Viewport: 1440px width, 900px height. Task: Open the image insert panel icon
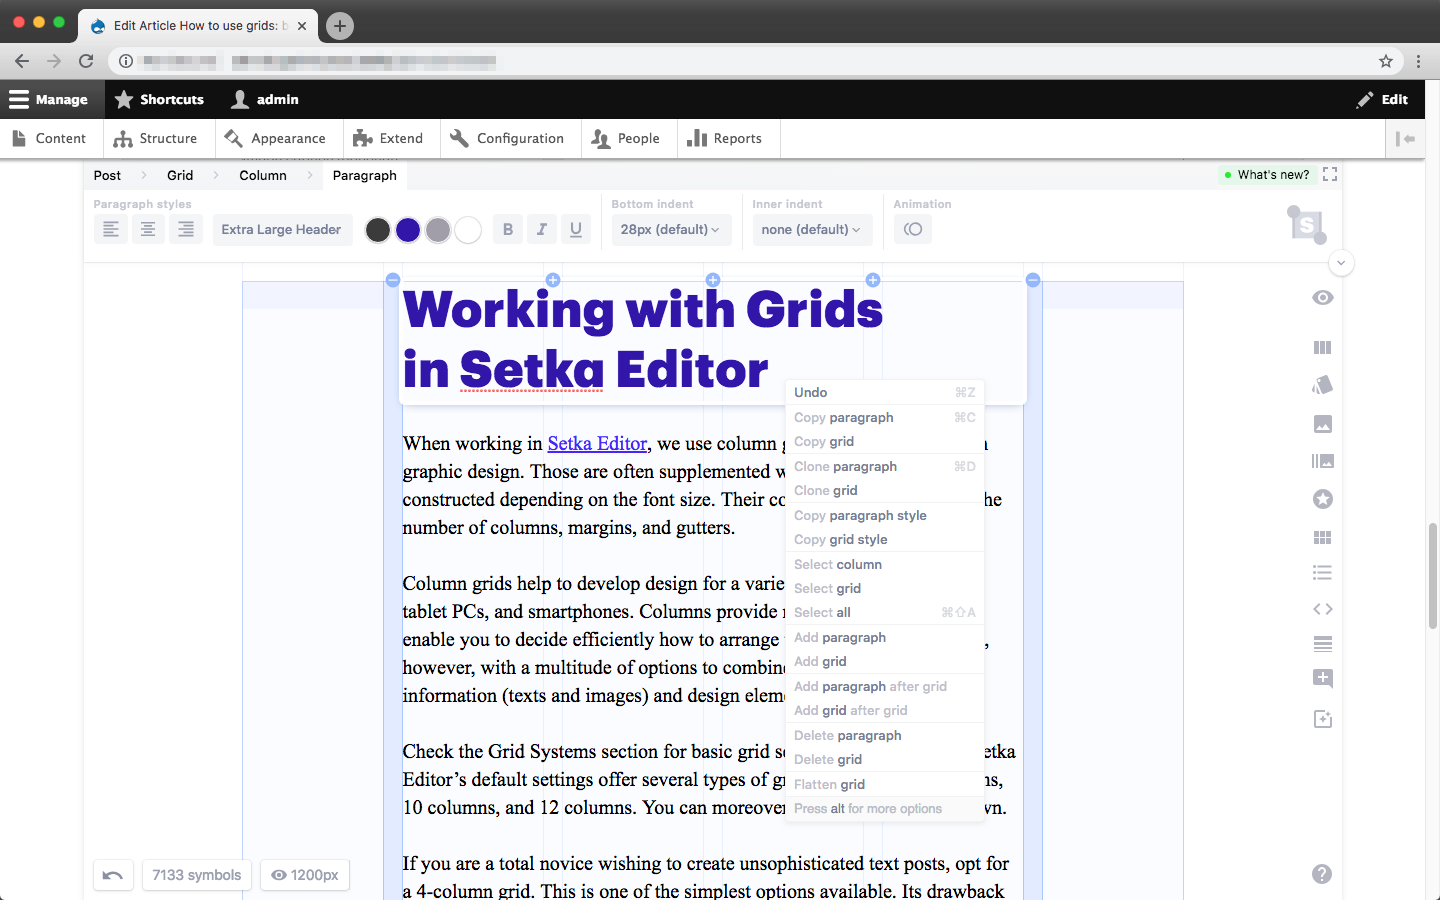pos(1323,424)
